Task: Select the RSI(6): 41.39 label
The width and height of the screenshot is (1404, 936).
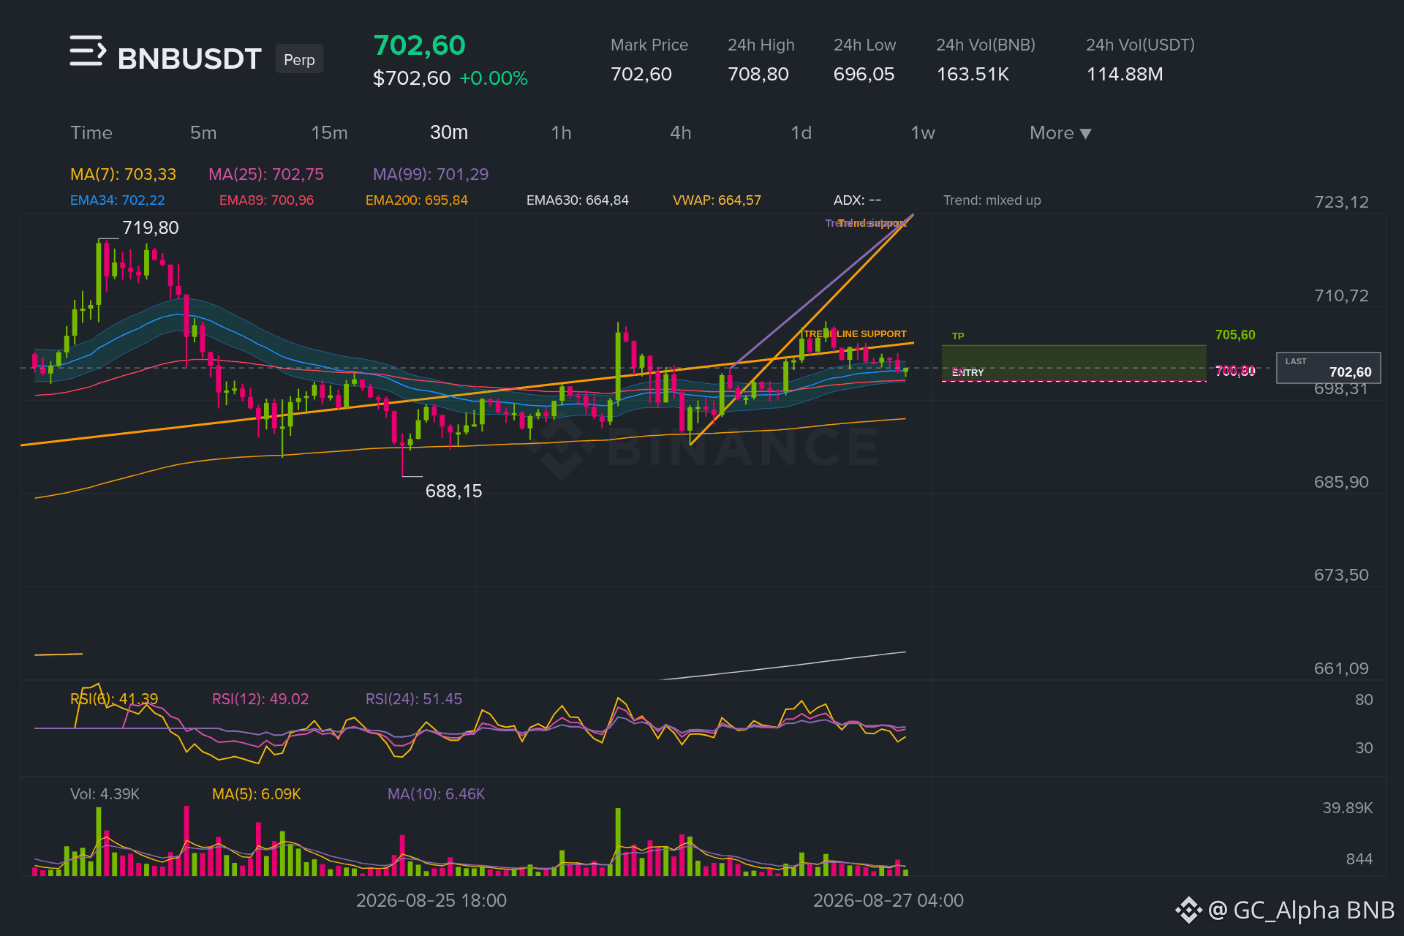Action: [114, 699]
